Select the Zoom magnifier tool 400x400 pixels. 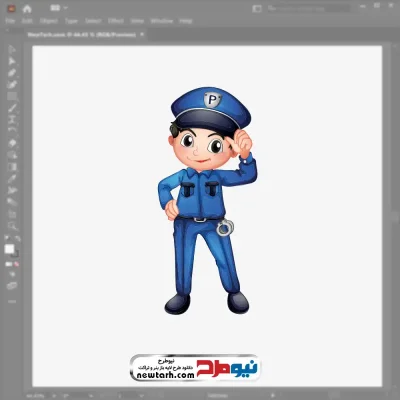pyautogui.click(x=12, y=226)
